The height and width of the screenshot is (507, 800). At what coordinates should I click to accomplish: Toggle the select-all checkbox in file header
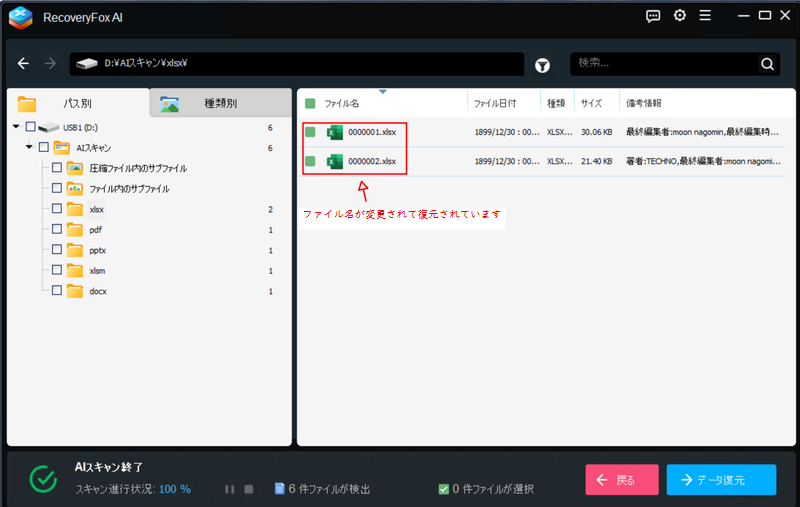[x=310, y=103]
